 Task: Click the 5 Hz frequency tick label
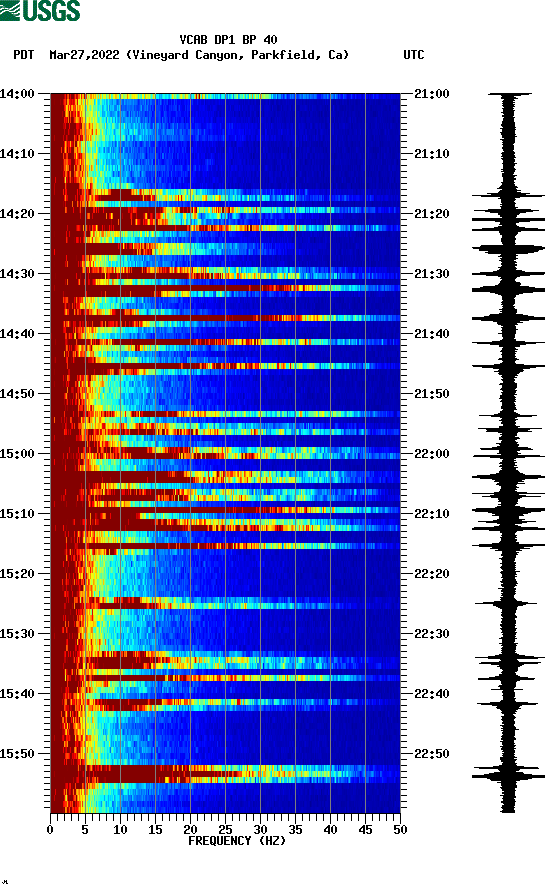[x=85, y=830]
